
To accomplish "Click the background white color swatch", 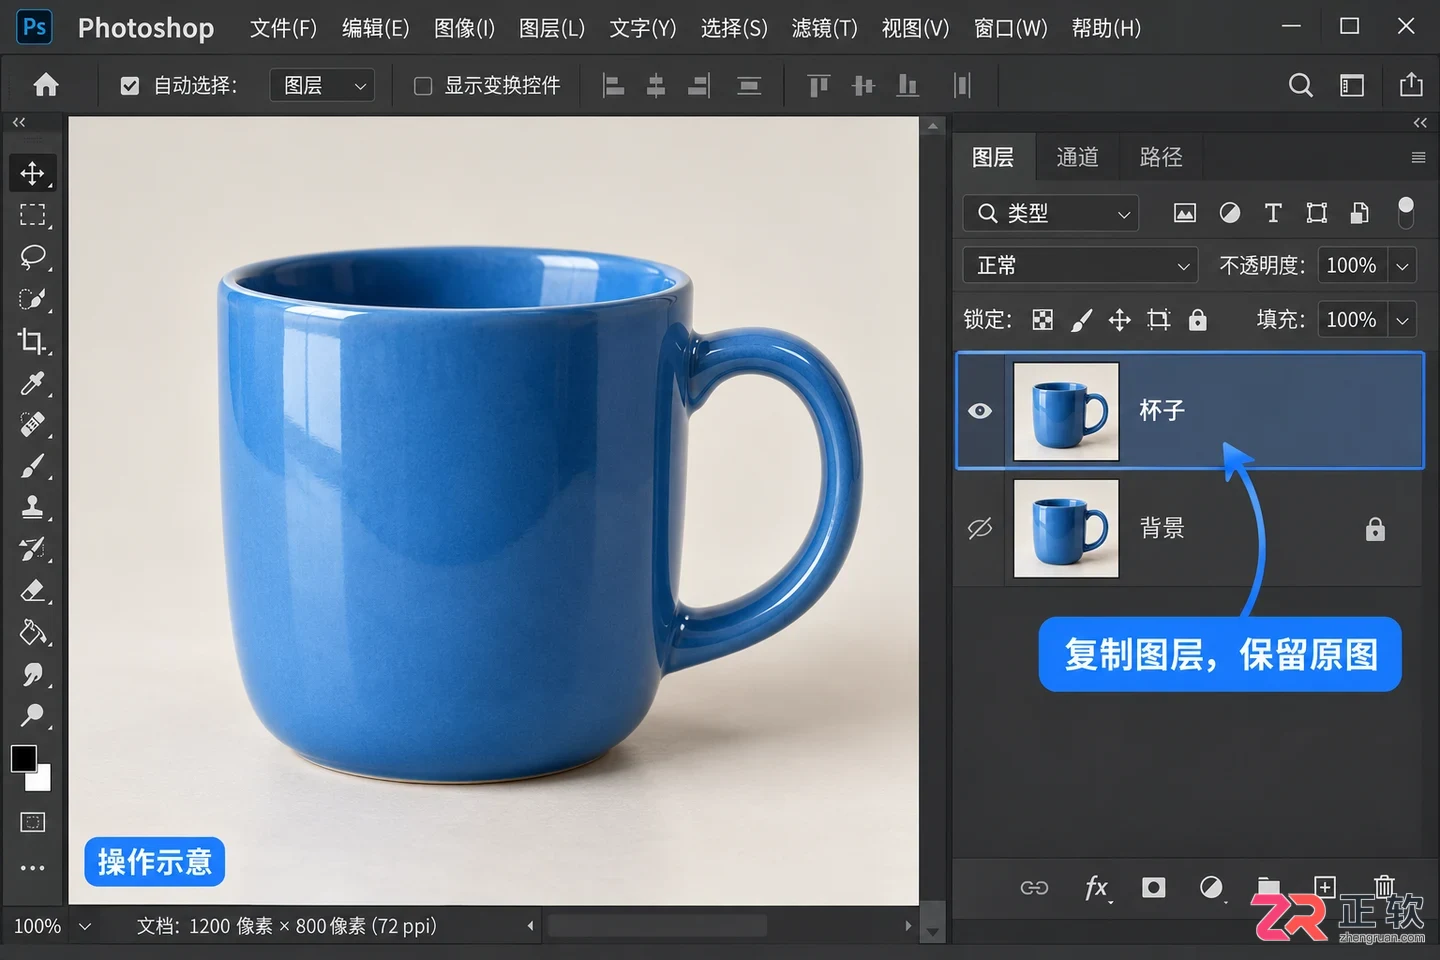I will (x=41, y=779).
